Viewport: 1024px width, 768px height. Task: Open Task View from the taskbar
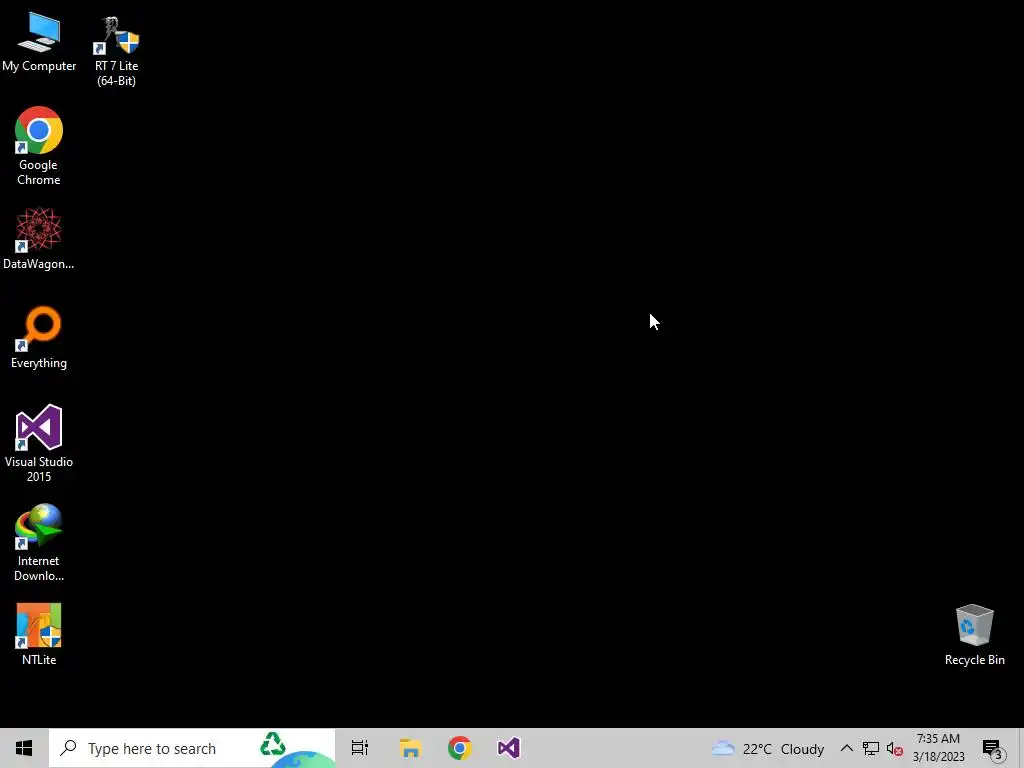pyautogui.click(x=360, y=748)
